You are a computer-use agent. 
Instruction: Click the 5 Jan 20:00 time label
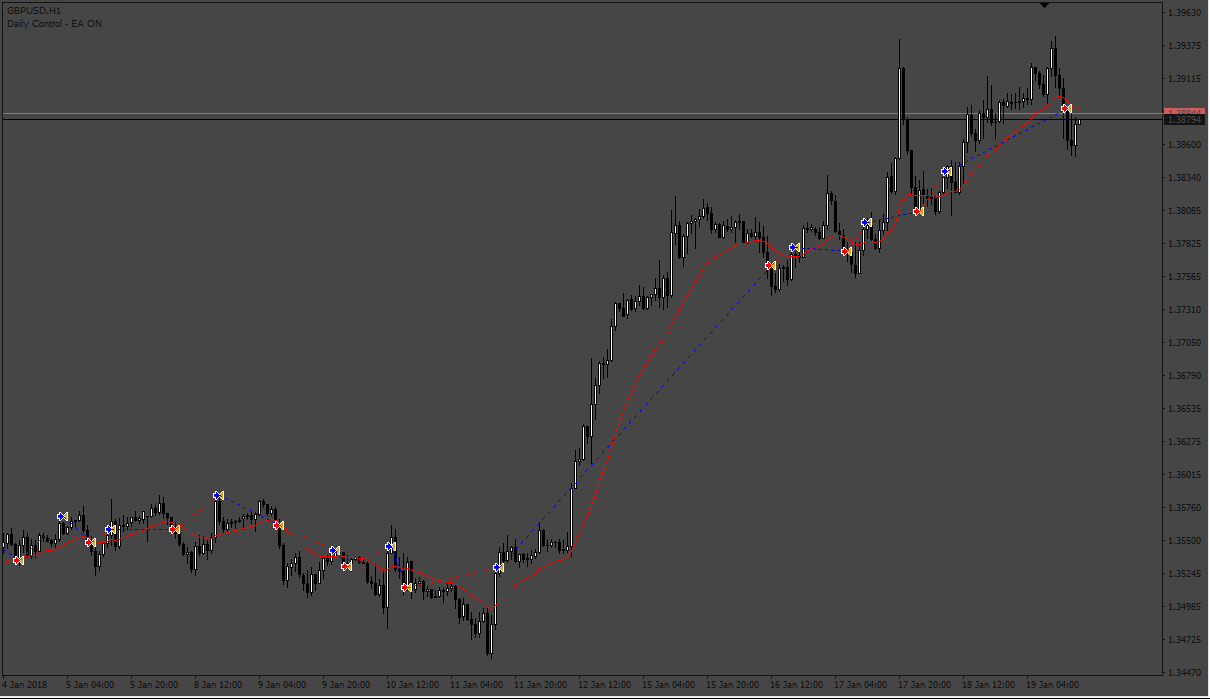tap(155, 686)
